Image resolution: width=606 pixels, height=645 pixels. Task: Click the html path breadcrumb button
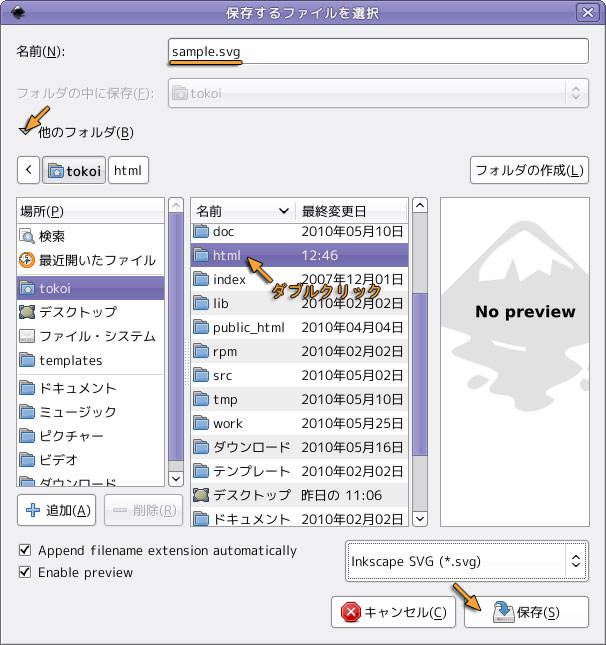pyautogui.click(x=128, y=170)
